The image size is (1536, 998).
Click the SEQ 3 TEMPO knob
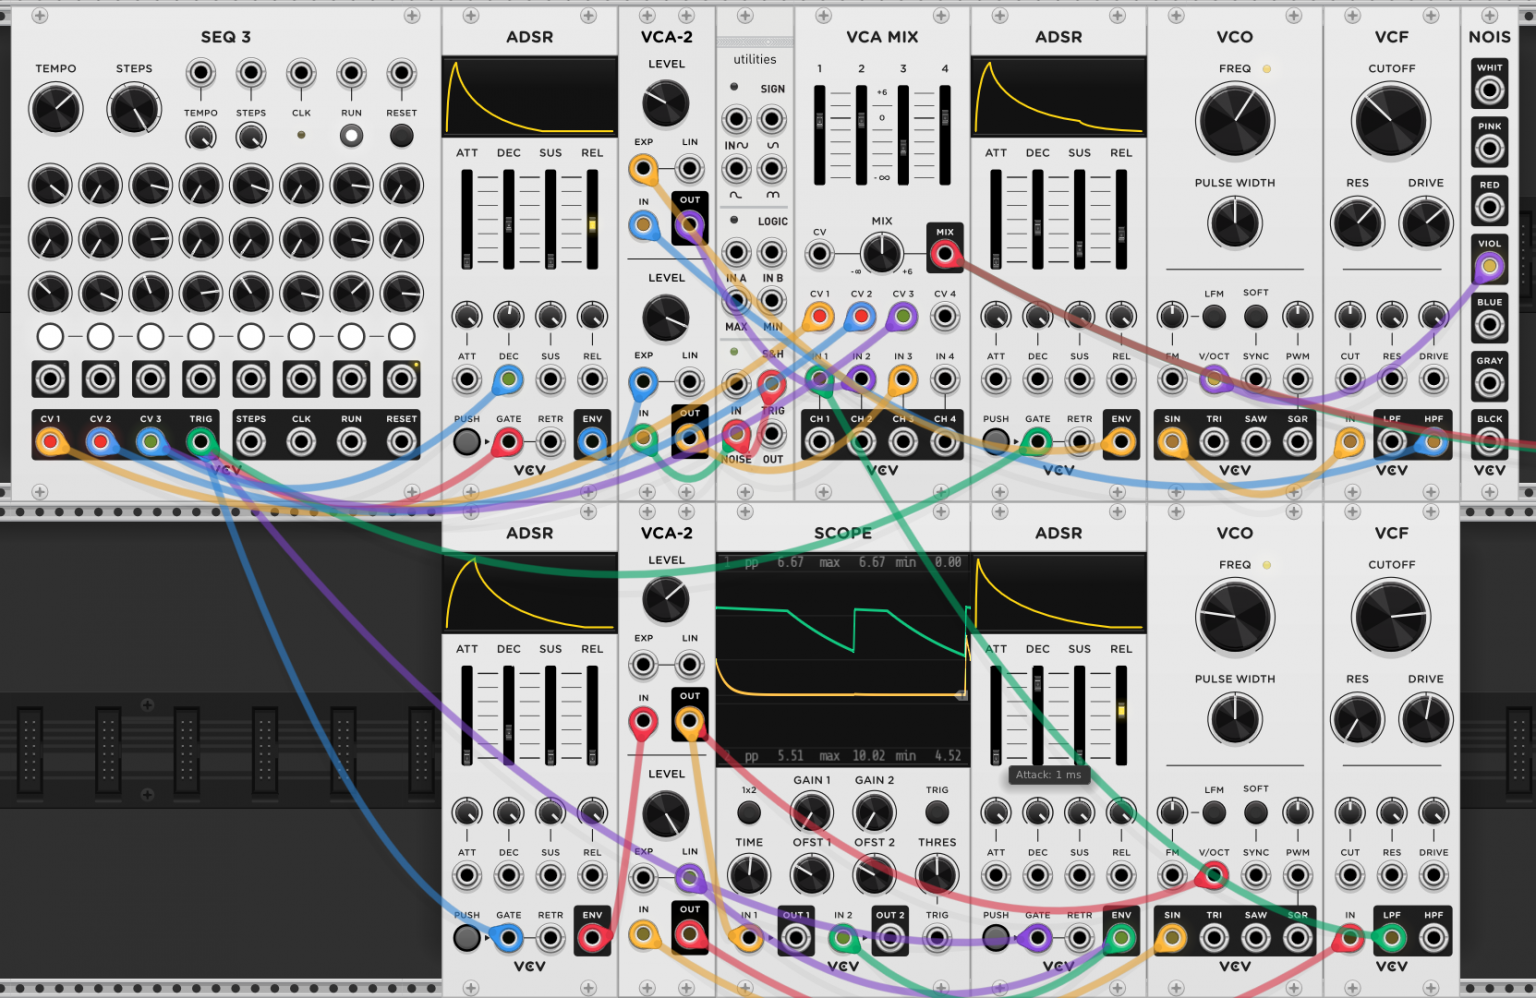(56, 109)
